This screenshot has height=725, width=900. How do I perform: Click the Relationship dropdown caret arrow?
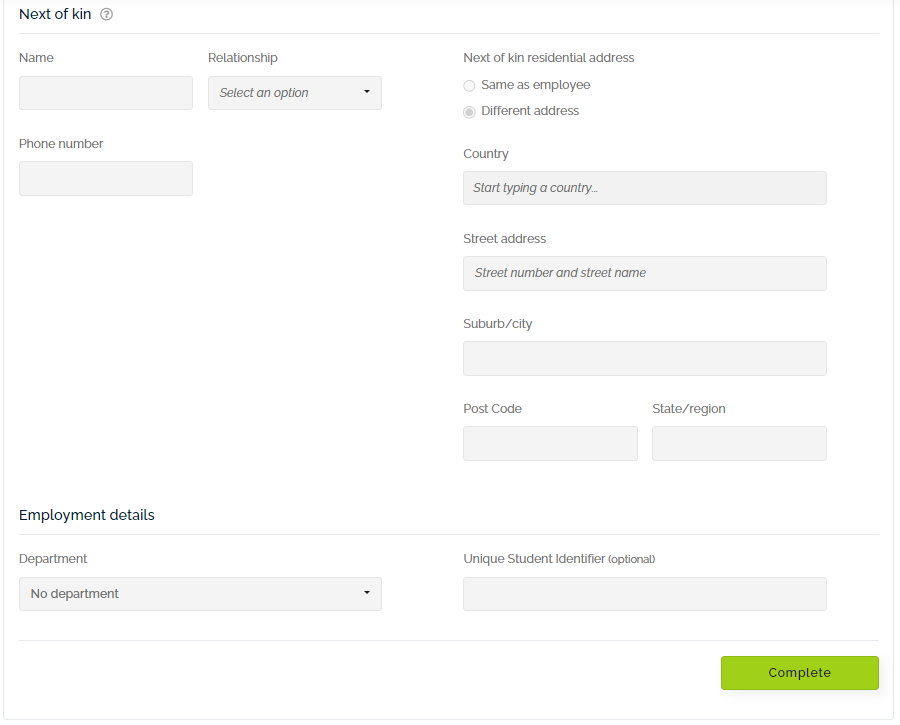click(367, 92)
